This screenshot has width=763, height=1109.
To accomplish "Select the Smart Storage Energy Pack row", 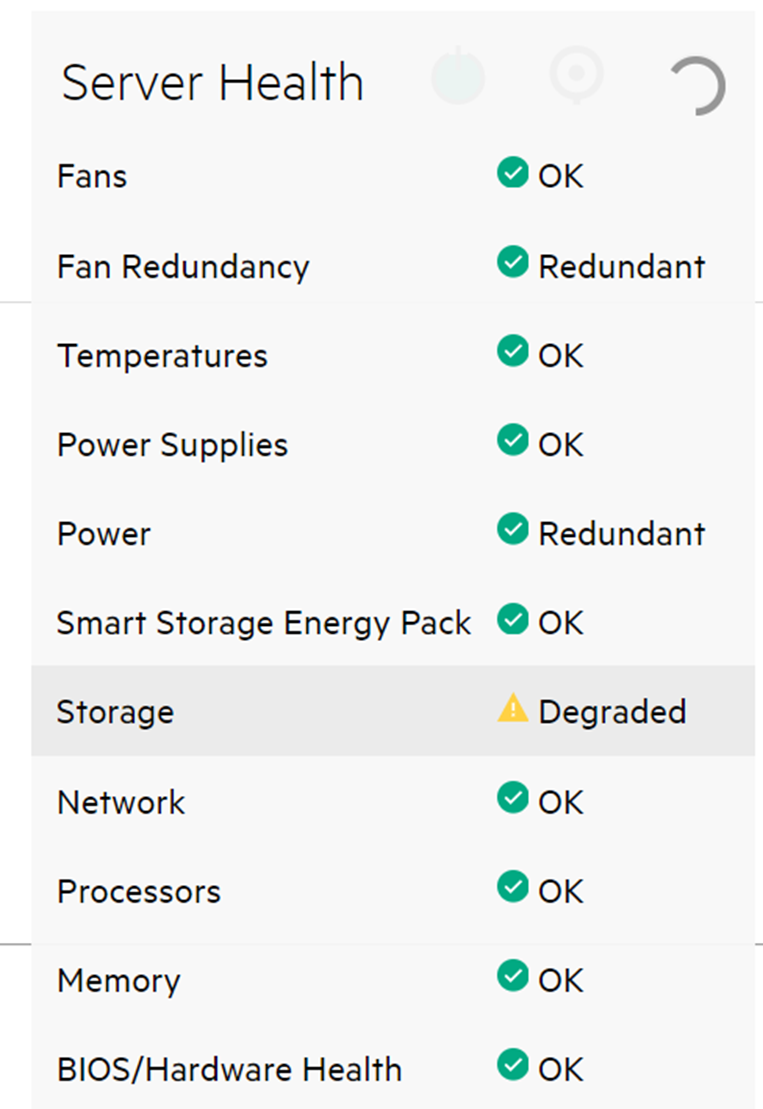I will tap(393, 623).
